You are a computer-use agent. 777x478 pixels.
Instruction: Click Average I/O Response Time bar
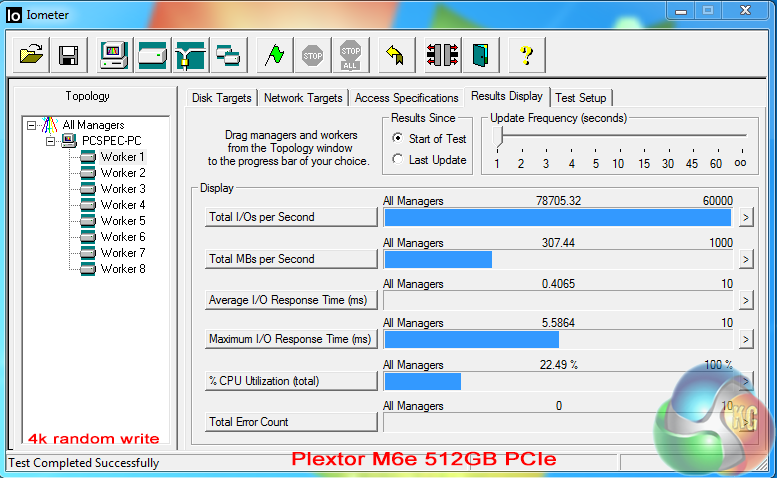click(x=558, y=300)
